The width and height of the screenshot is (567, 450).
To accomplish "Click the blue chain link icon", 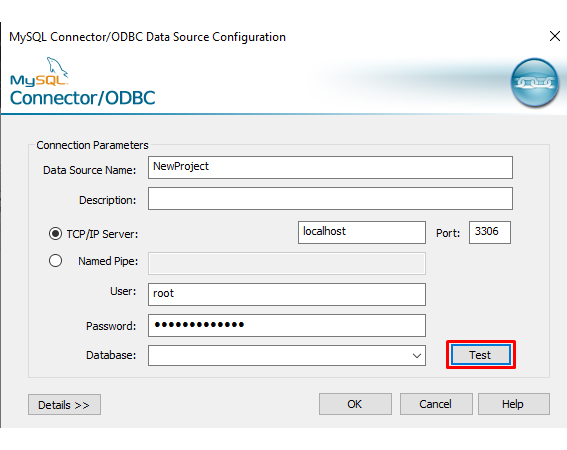I will [x=534, y=83].
